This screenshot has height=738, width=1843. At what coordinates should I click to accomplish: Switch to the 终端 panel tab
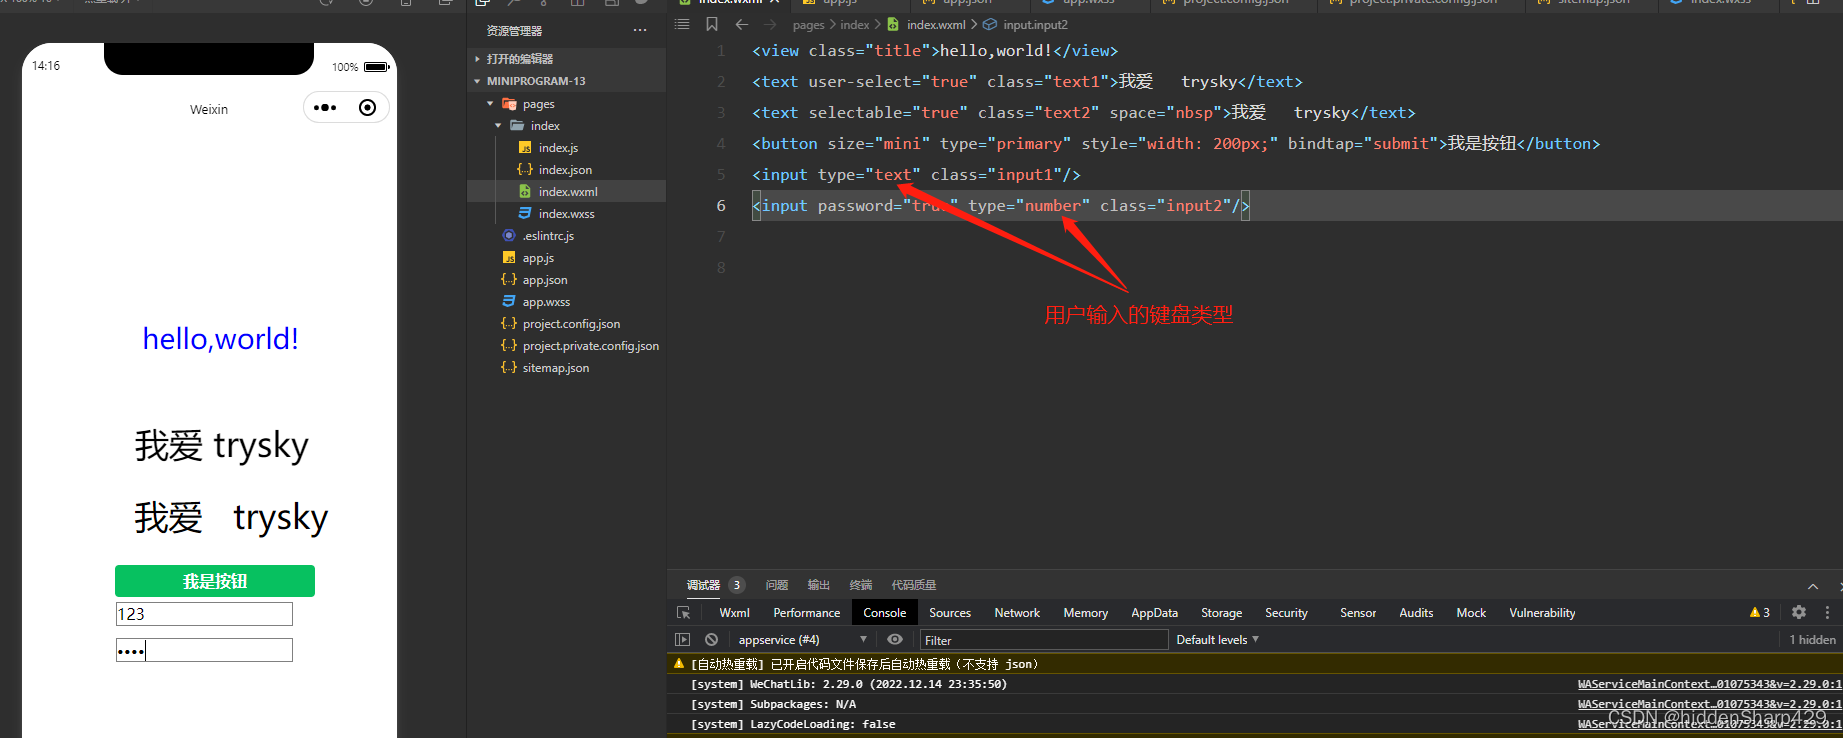tap(861, 585)
